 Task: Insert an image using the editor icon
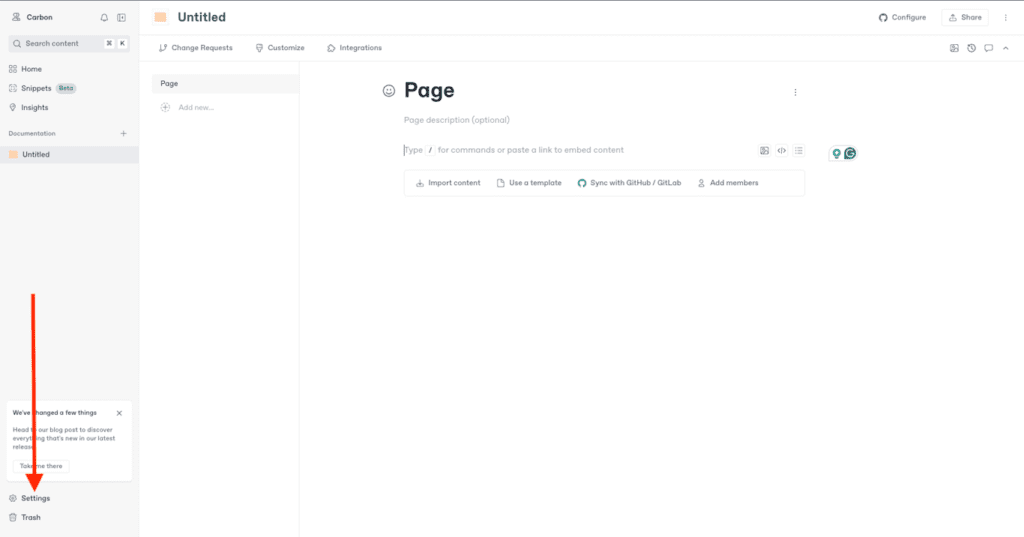(764, 151)
